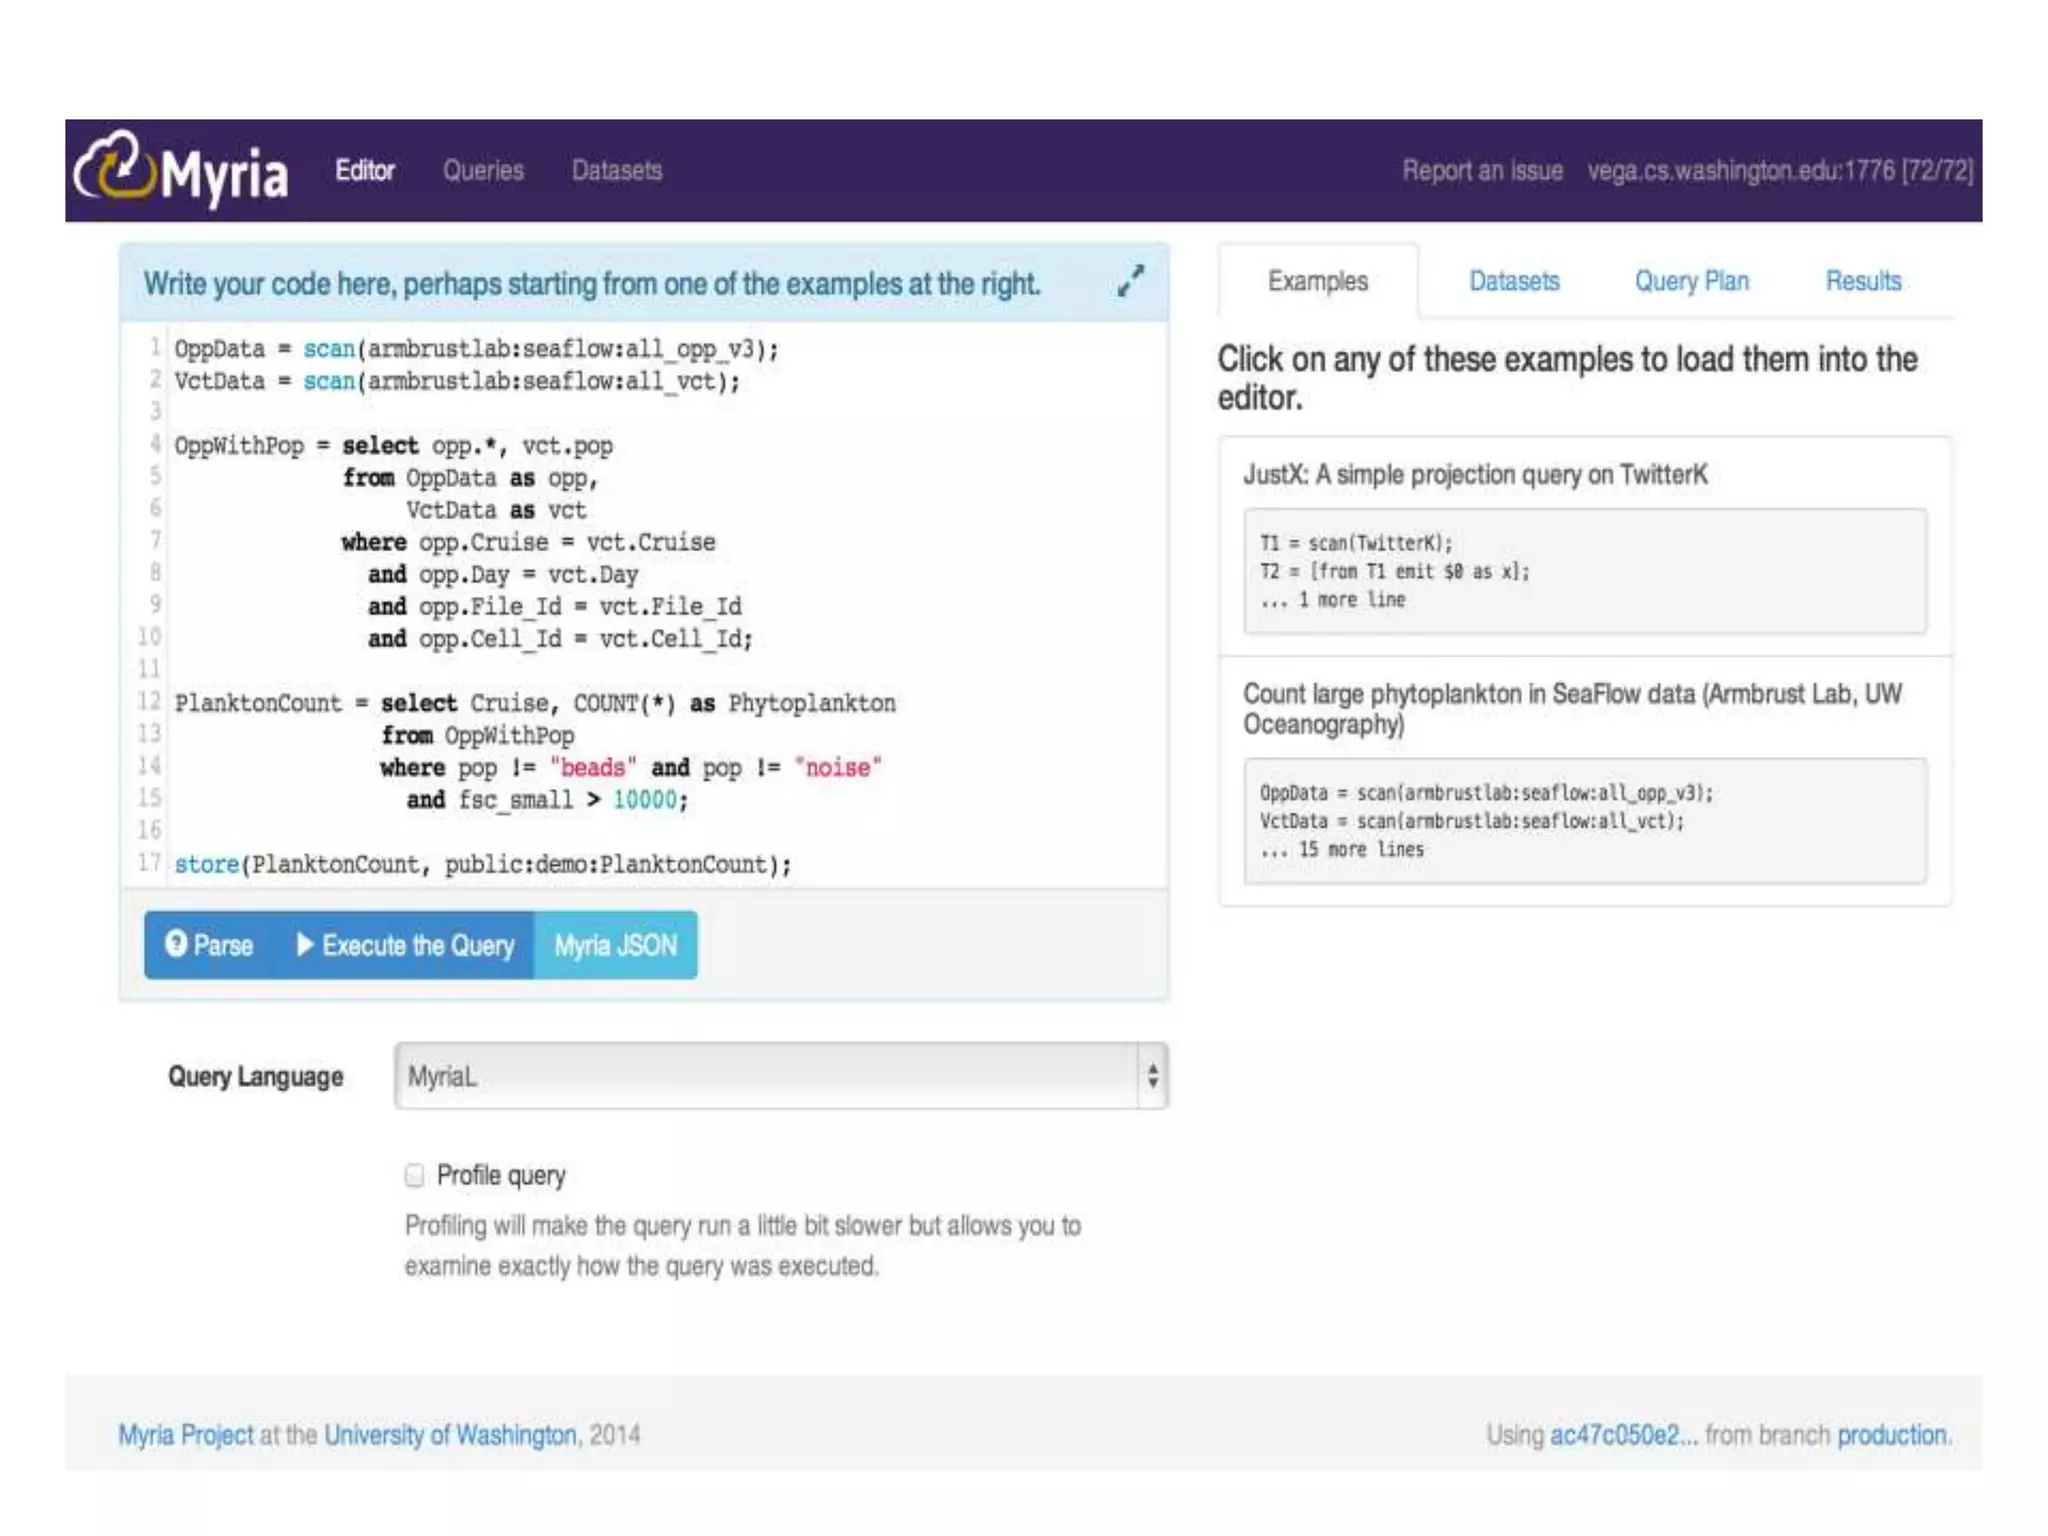The width and height of the screenshot is (2048, 1536).
Task: Click the Parse button
Action: (x=210, y=945)
